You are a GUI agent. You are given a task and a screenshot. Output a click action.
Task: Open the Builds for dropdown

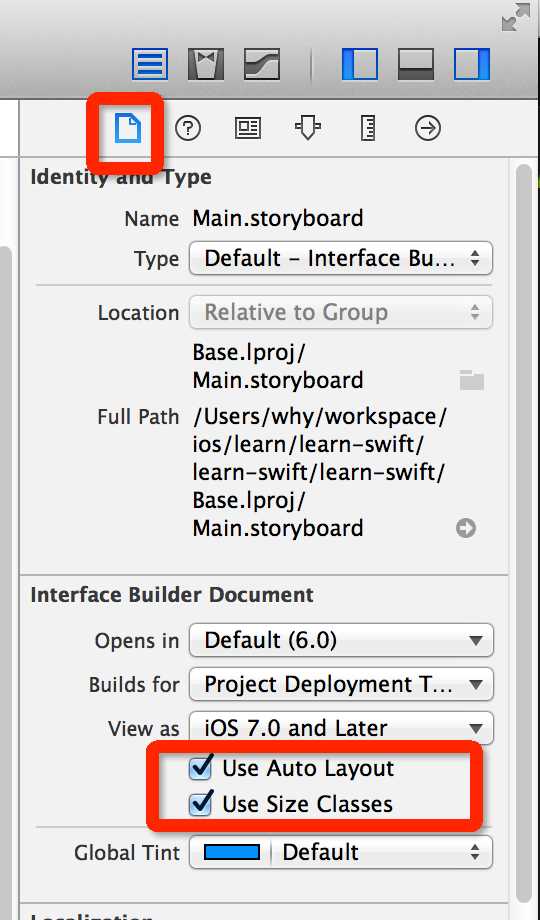[x=341, y=684]
